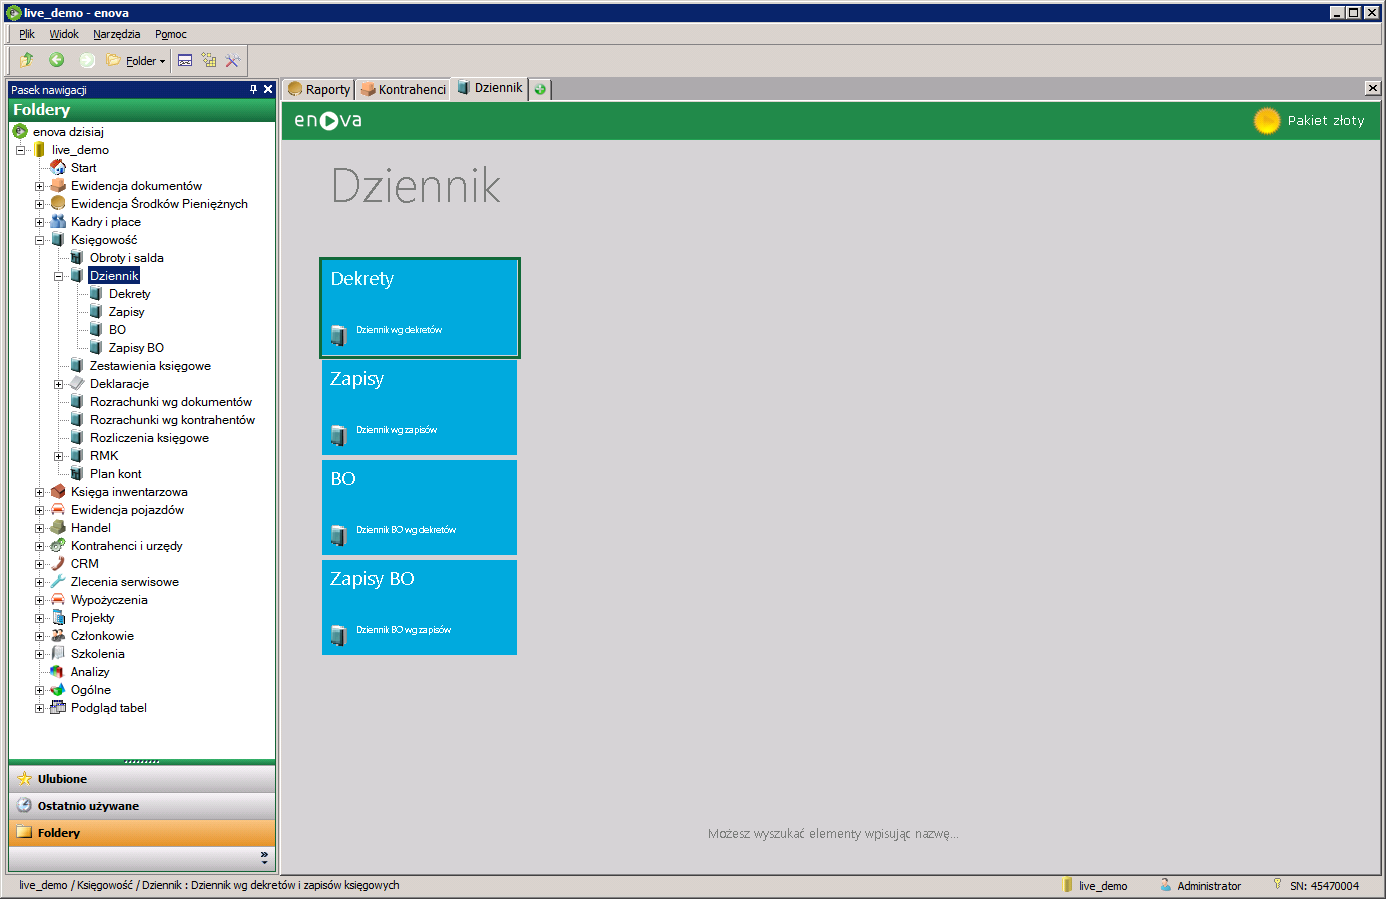Open the Plik menu
Image resolution: width=1386 pixels, height=899 pixels.
point(27,34)
